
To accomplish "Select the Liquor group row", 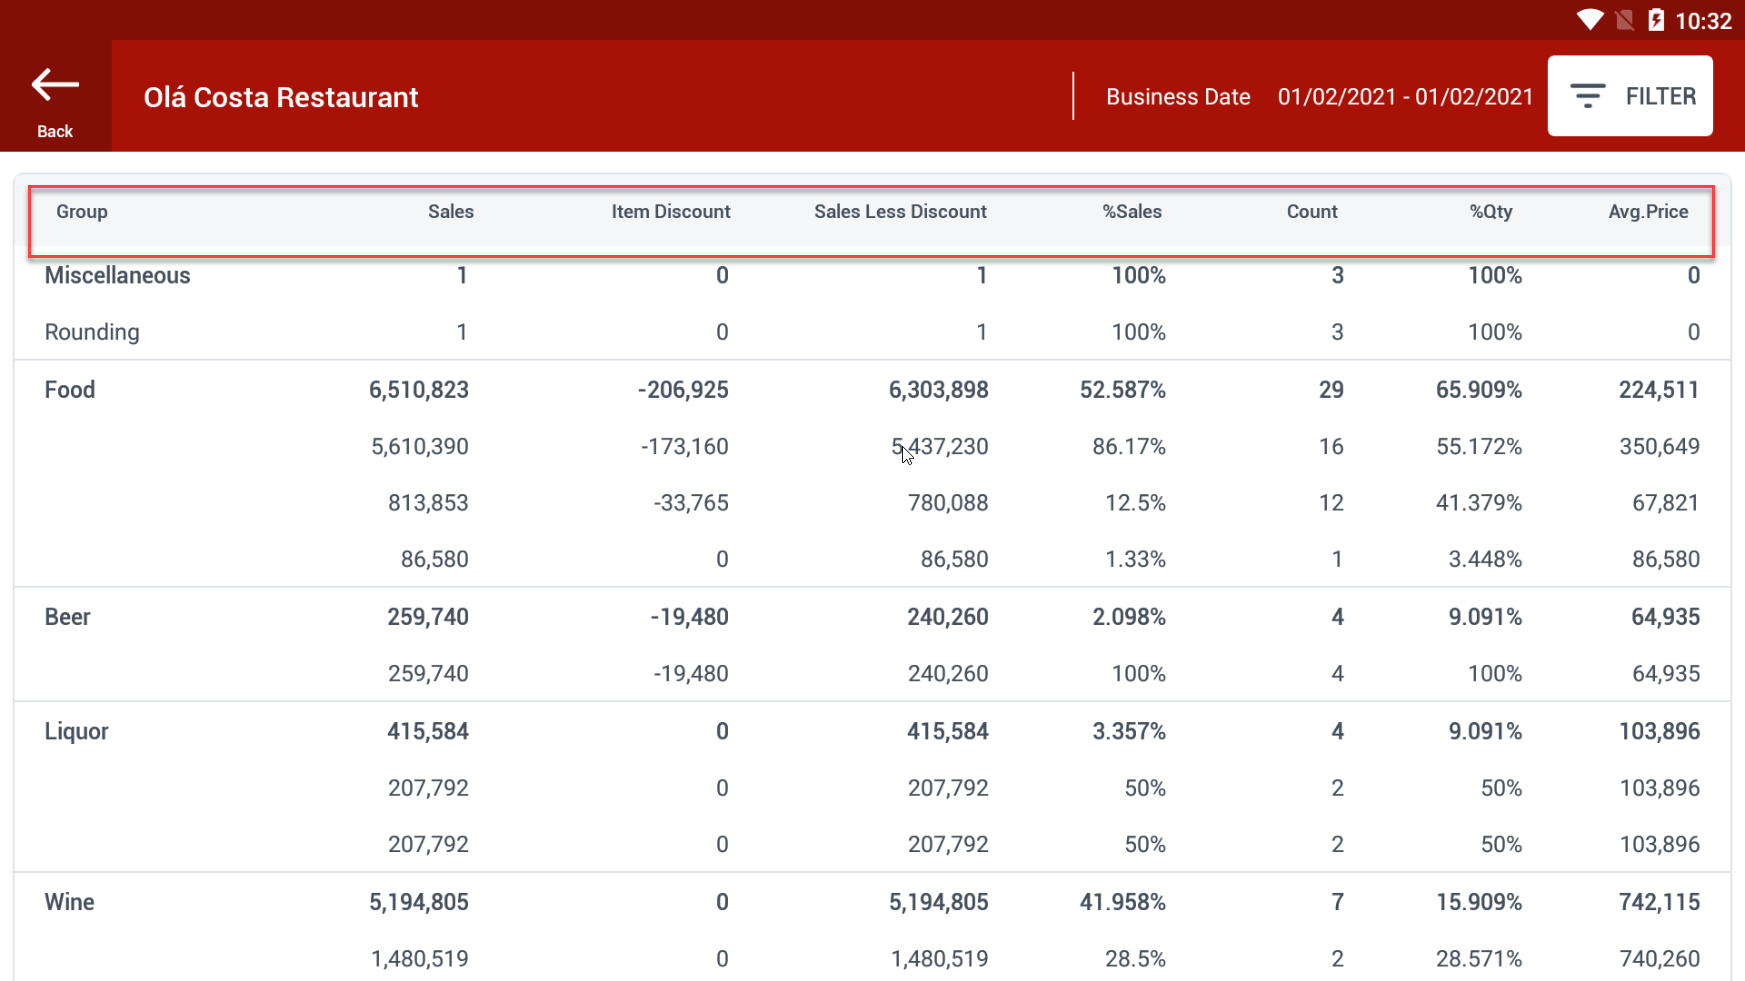I will (76, 731).
